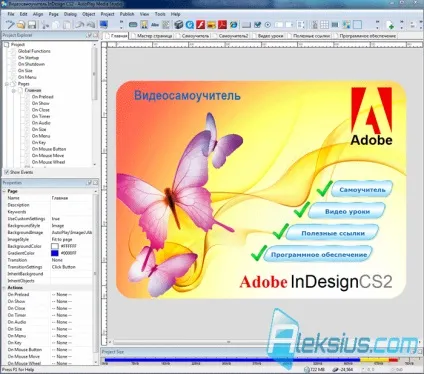The image size is (424, 374).
Task: Insert a RadioButton object
Action: click(268, 25)
